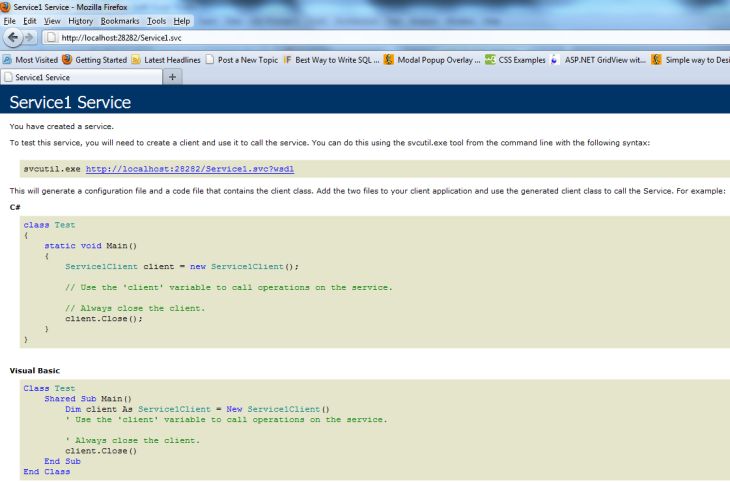
Task: Open the Bookmarks menu
Action: (120, 21)
